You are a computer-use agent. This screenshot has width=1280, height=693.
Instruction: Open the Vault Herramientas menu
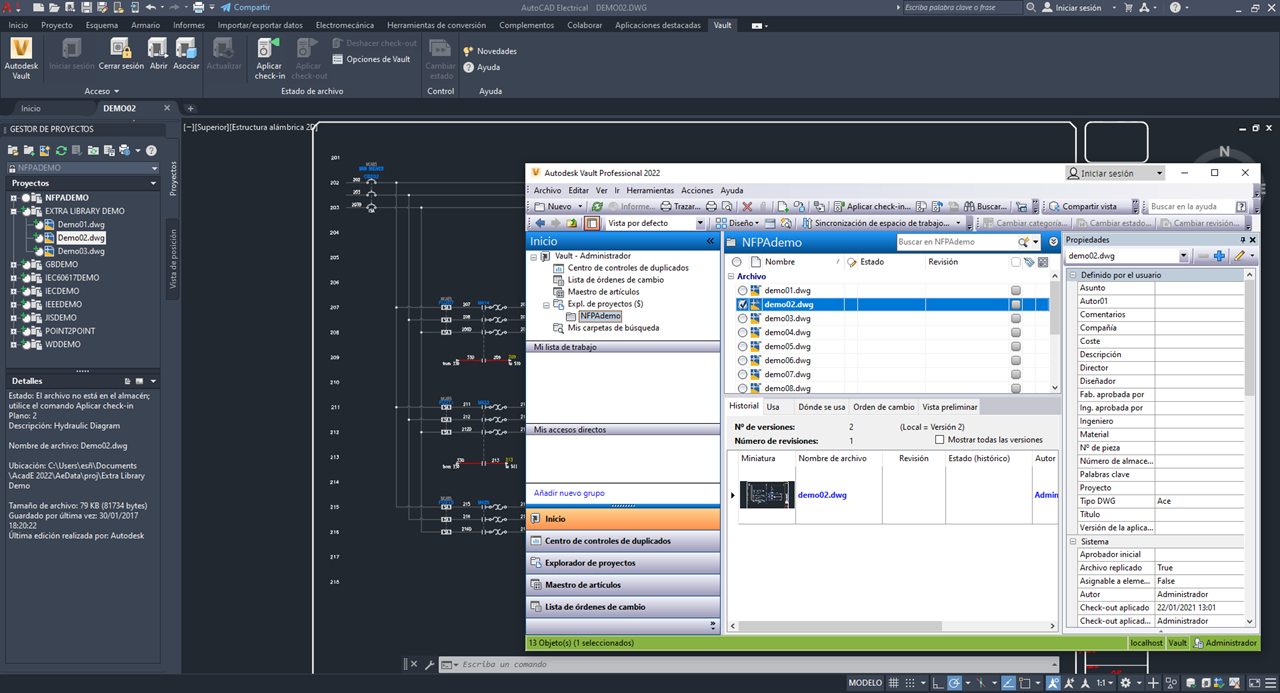coord(650,190)
